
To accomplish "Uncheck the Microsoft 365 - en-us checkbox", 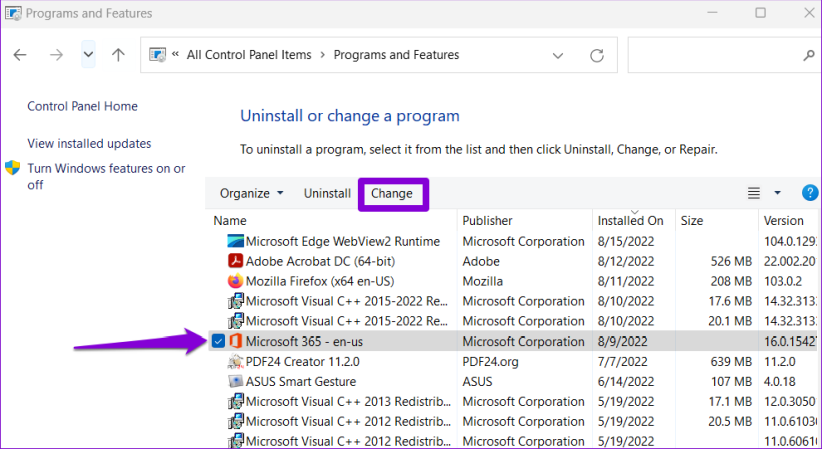I will tap(218, 341).
